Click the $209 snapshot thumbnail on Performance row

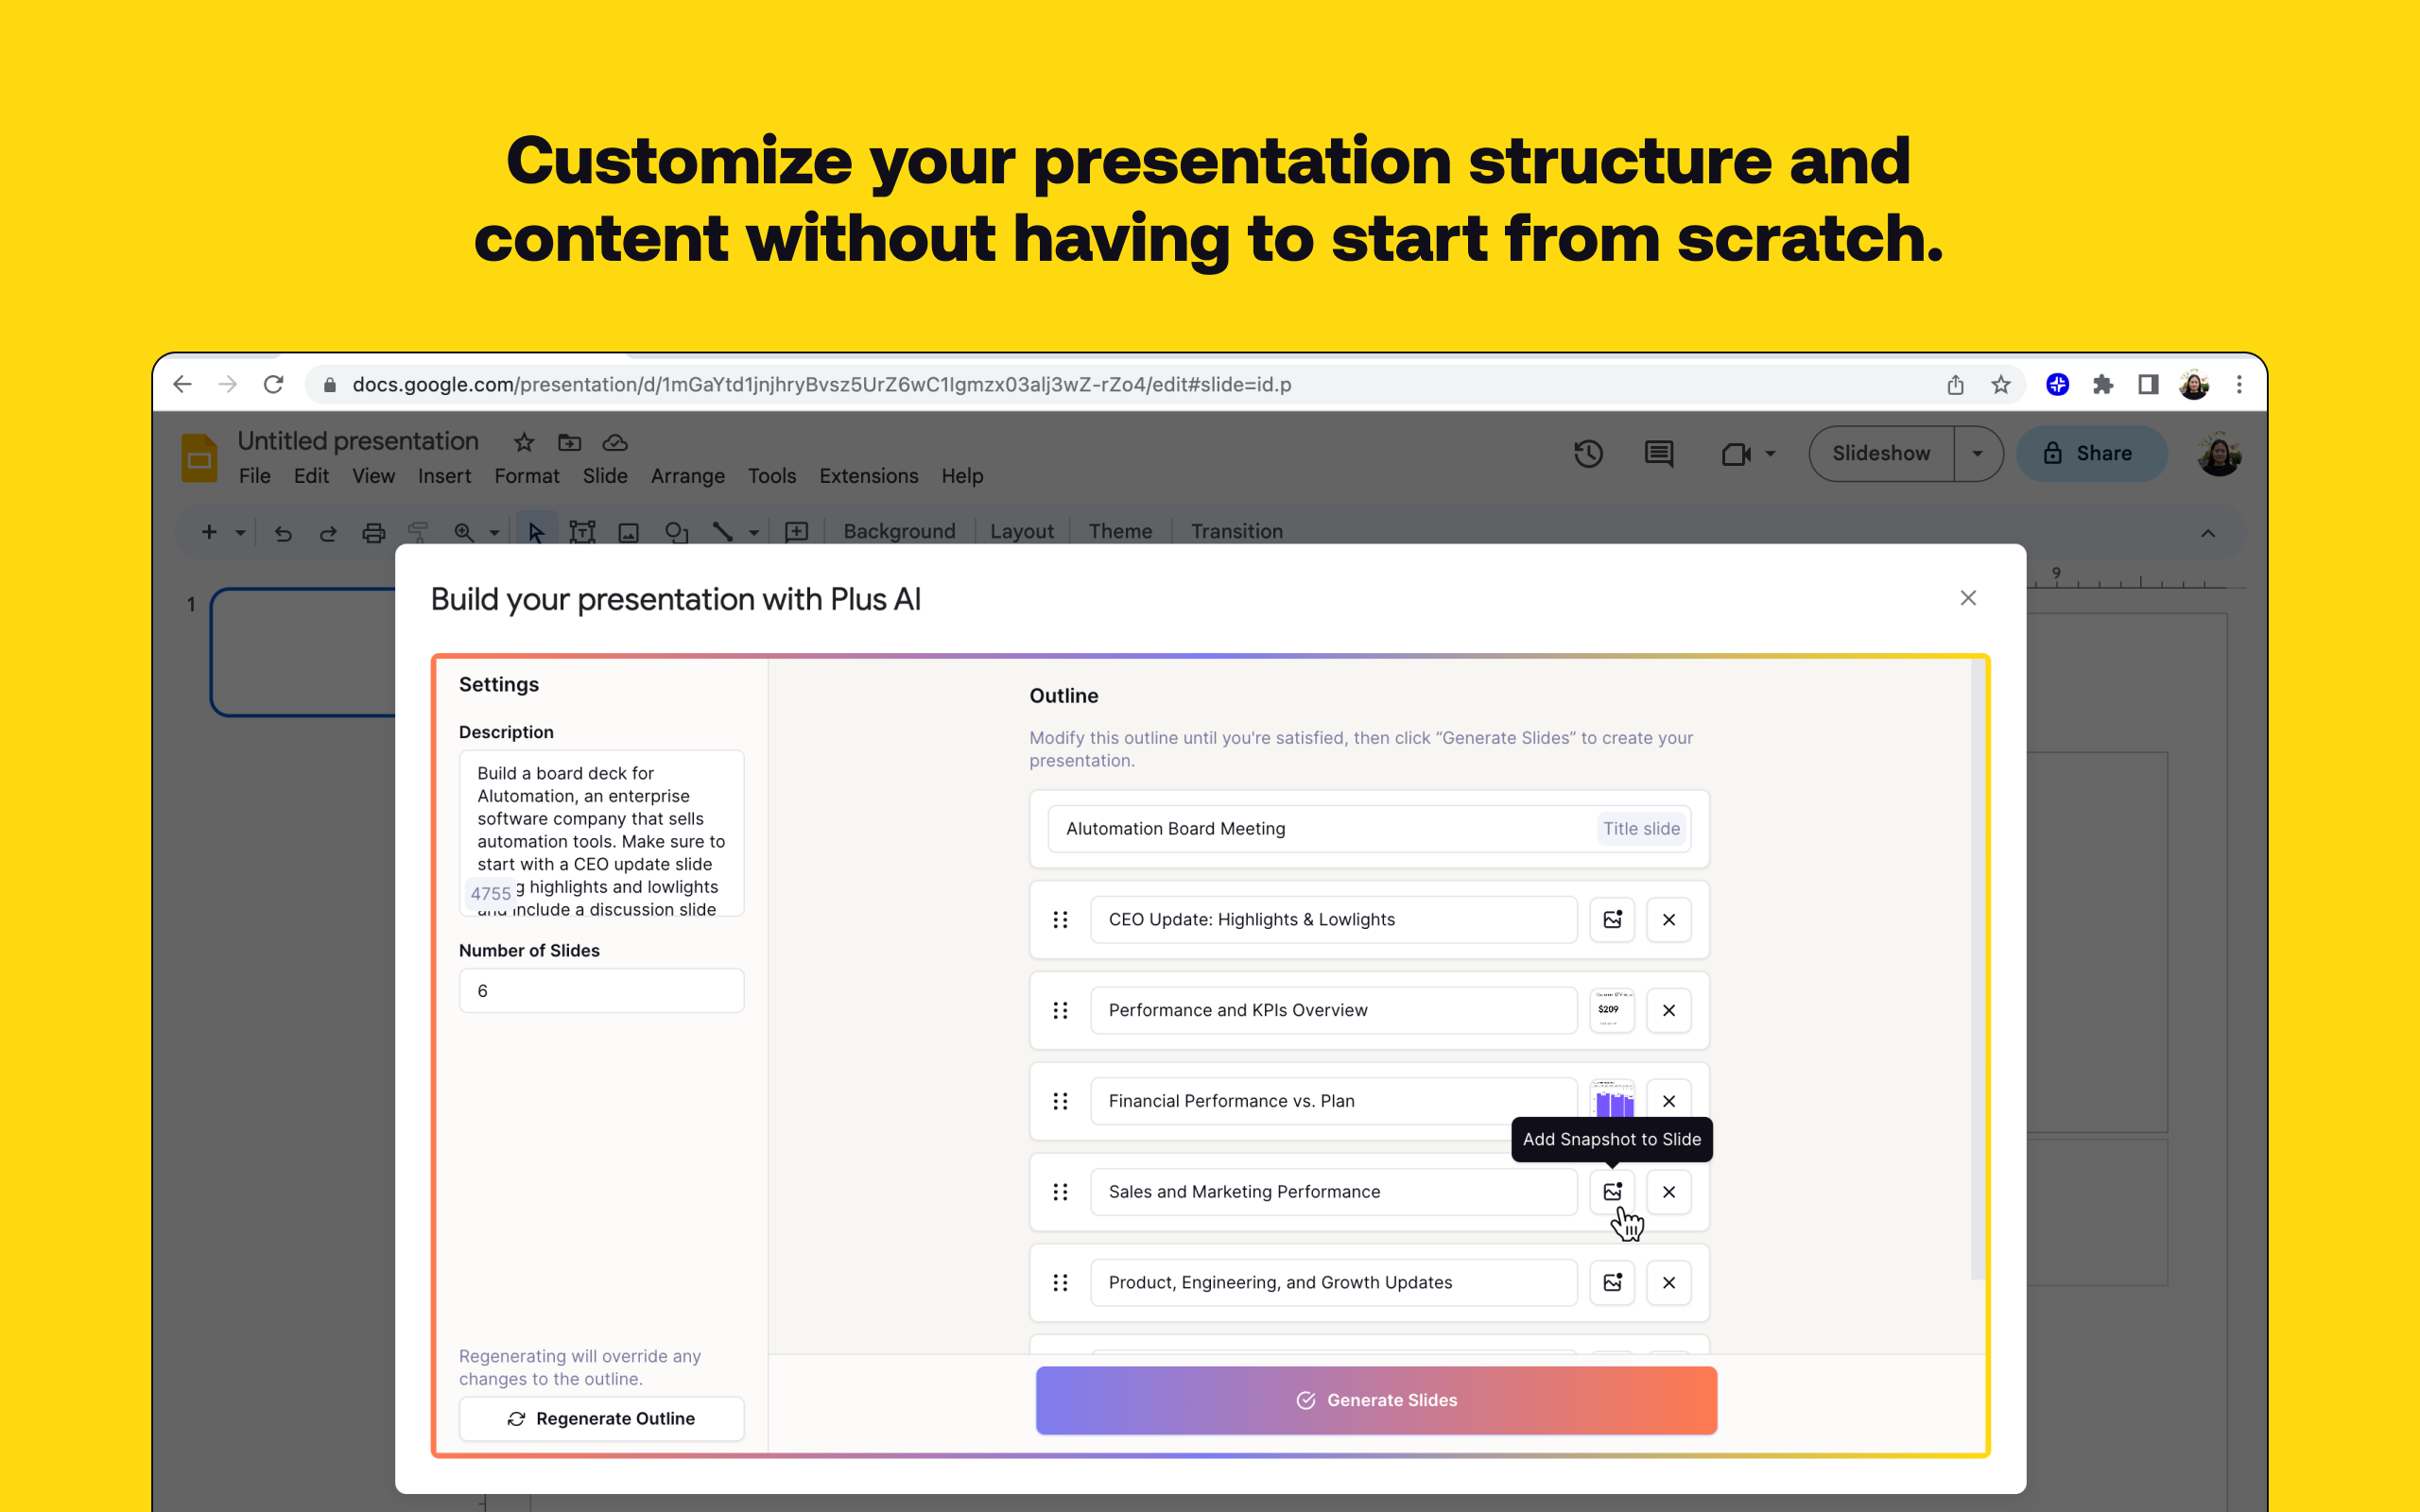point(1612,1011)
